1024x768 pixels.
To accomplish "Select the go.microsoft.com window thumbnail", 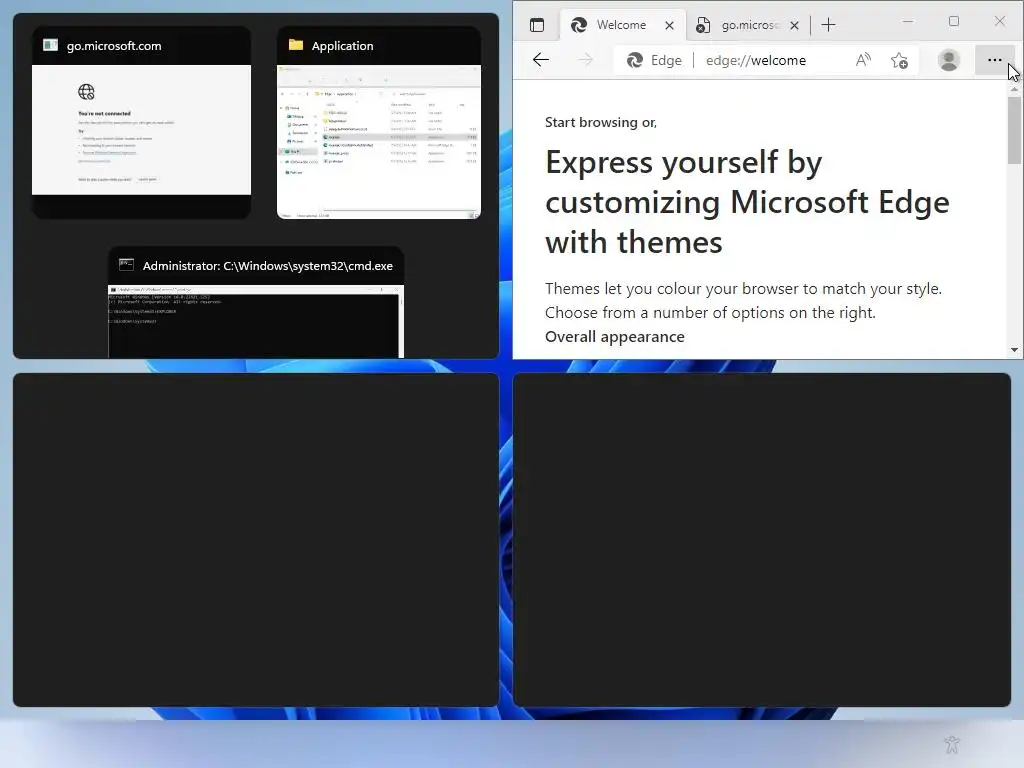I will point(141,123).
